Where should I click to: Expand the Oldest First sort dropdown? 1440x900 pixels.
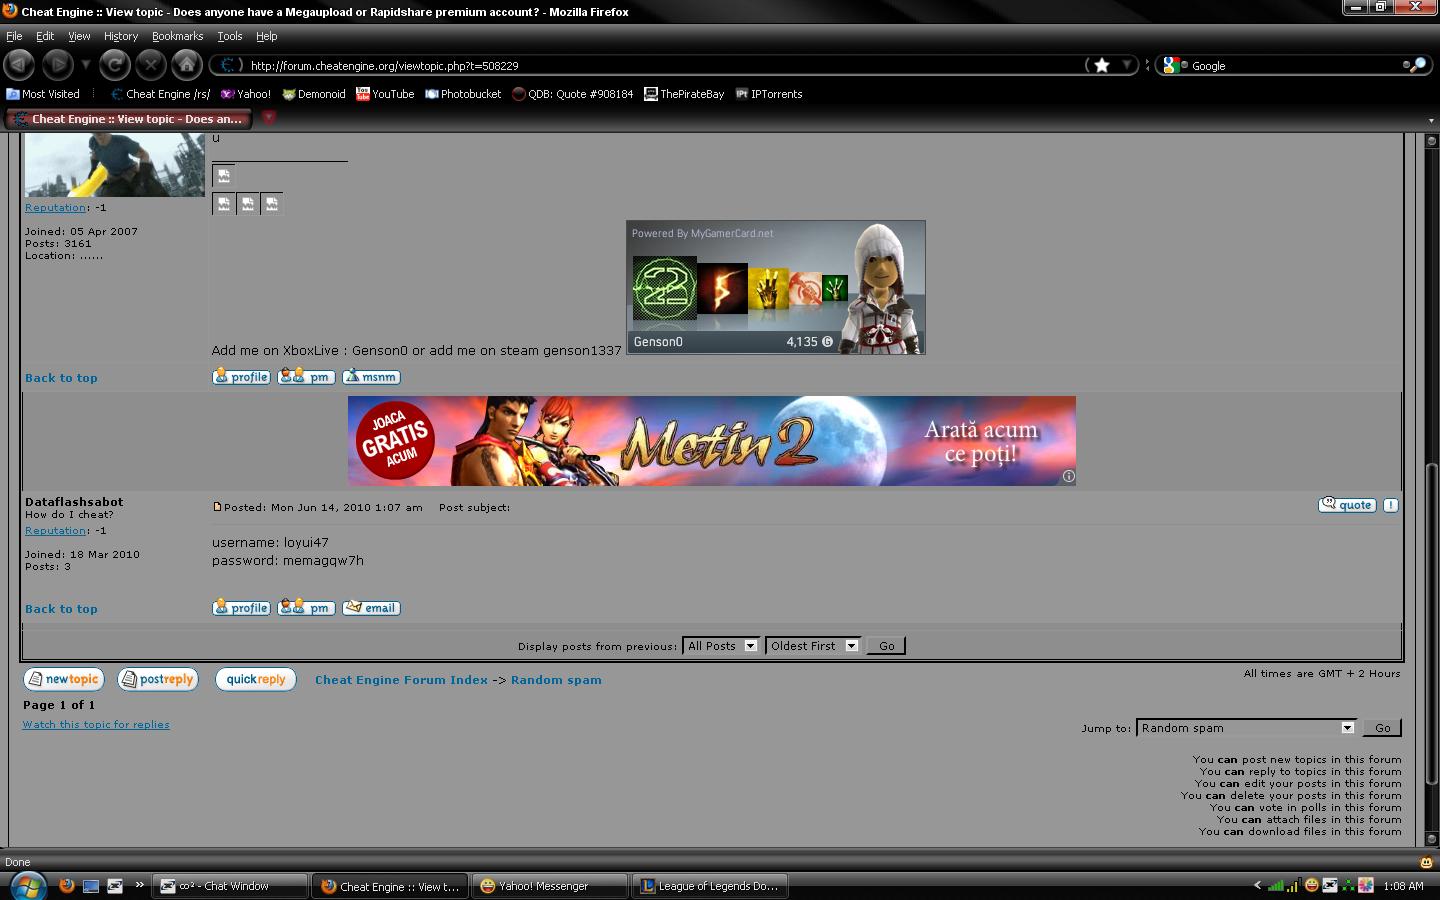click(813, 646)
